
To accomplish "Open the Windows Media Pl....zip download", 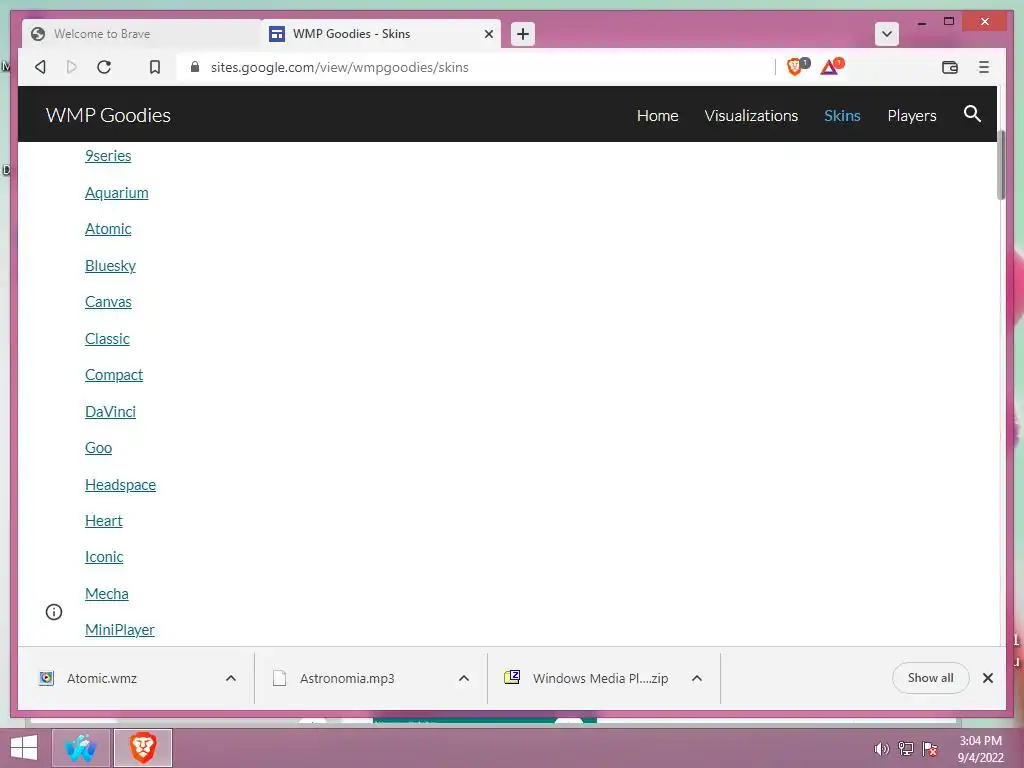I will (x=600, y=679).
